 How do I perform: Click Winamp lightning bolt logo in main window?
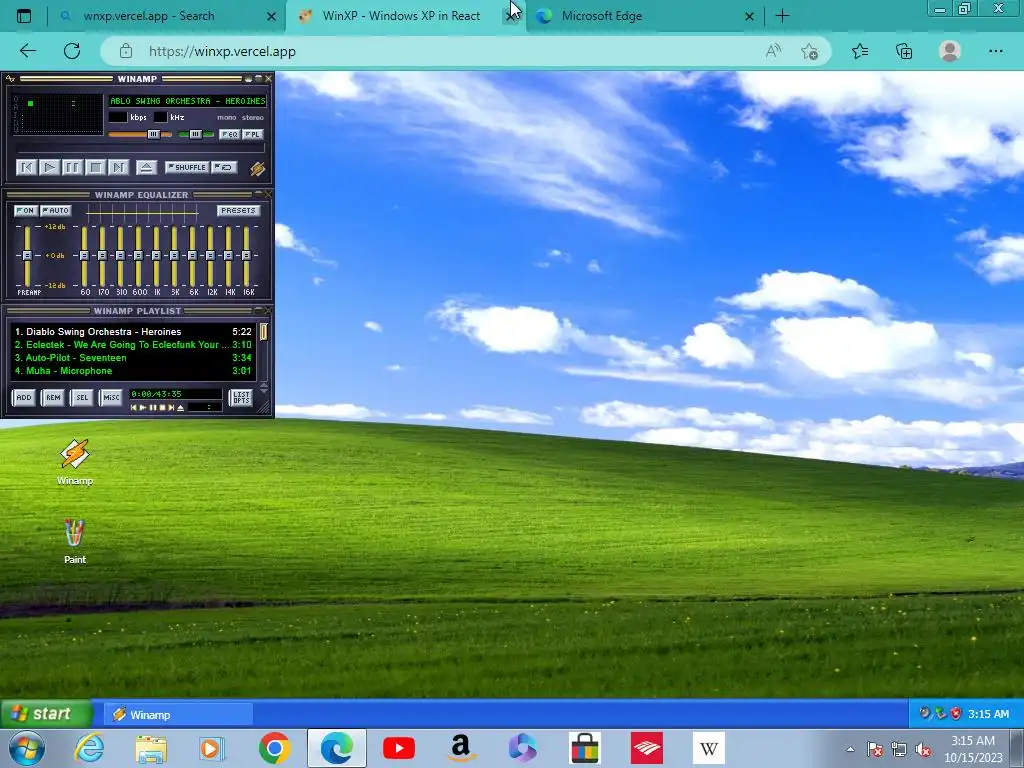(x=257, y=168)
